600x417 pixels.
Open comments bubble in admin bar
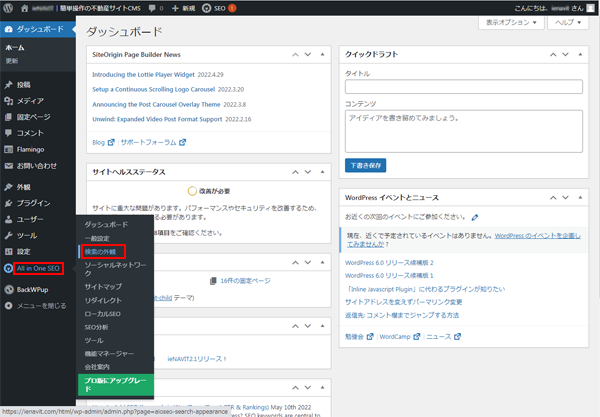[156, 8]
